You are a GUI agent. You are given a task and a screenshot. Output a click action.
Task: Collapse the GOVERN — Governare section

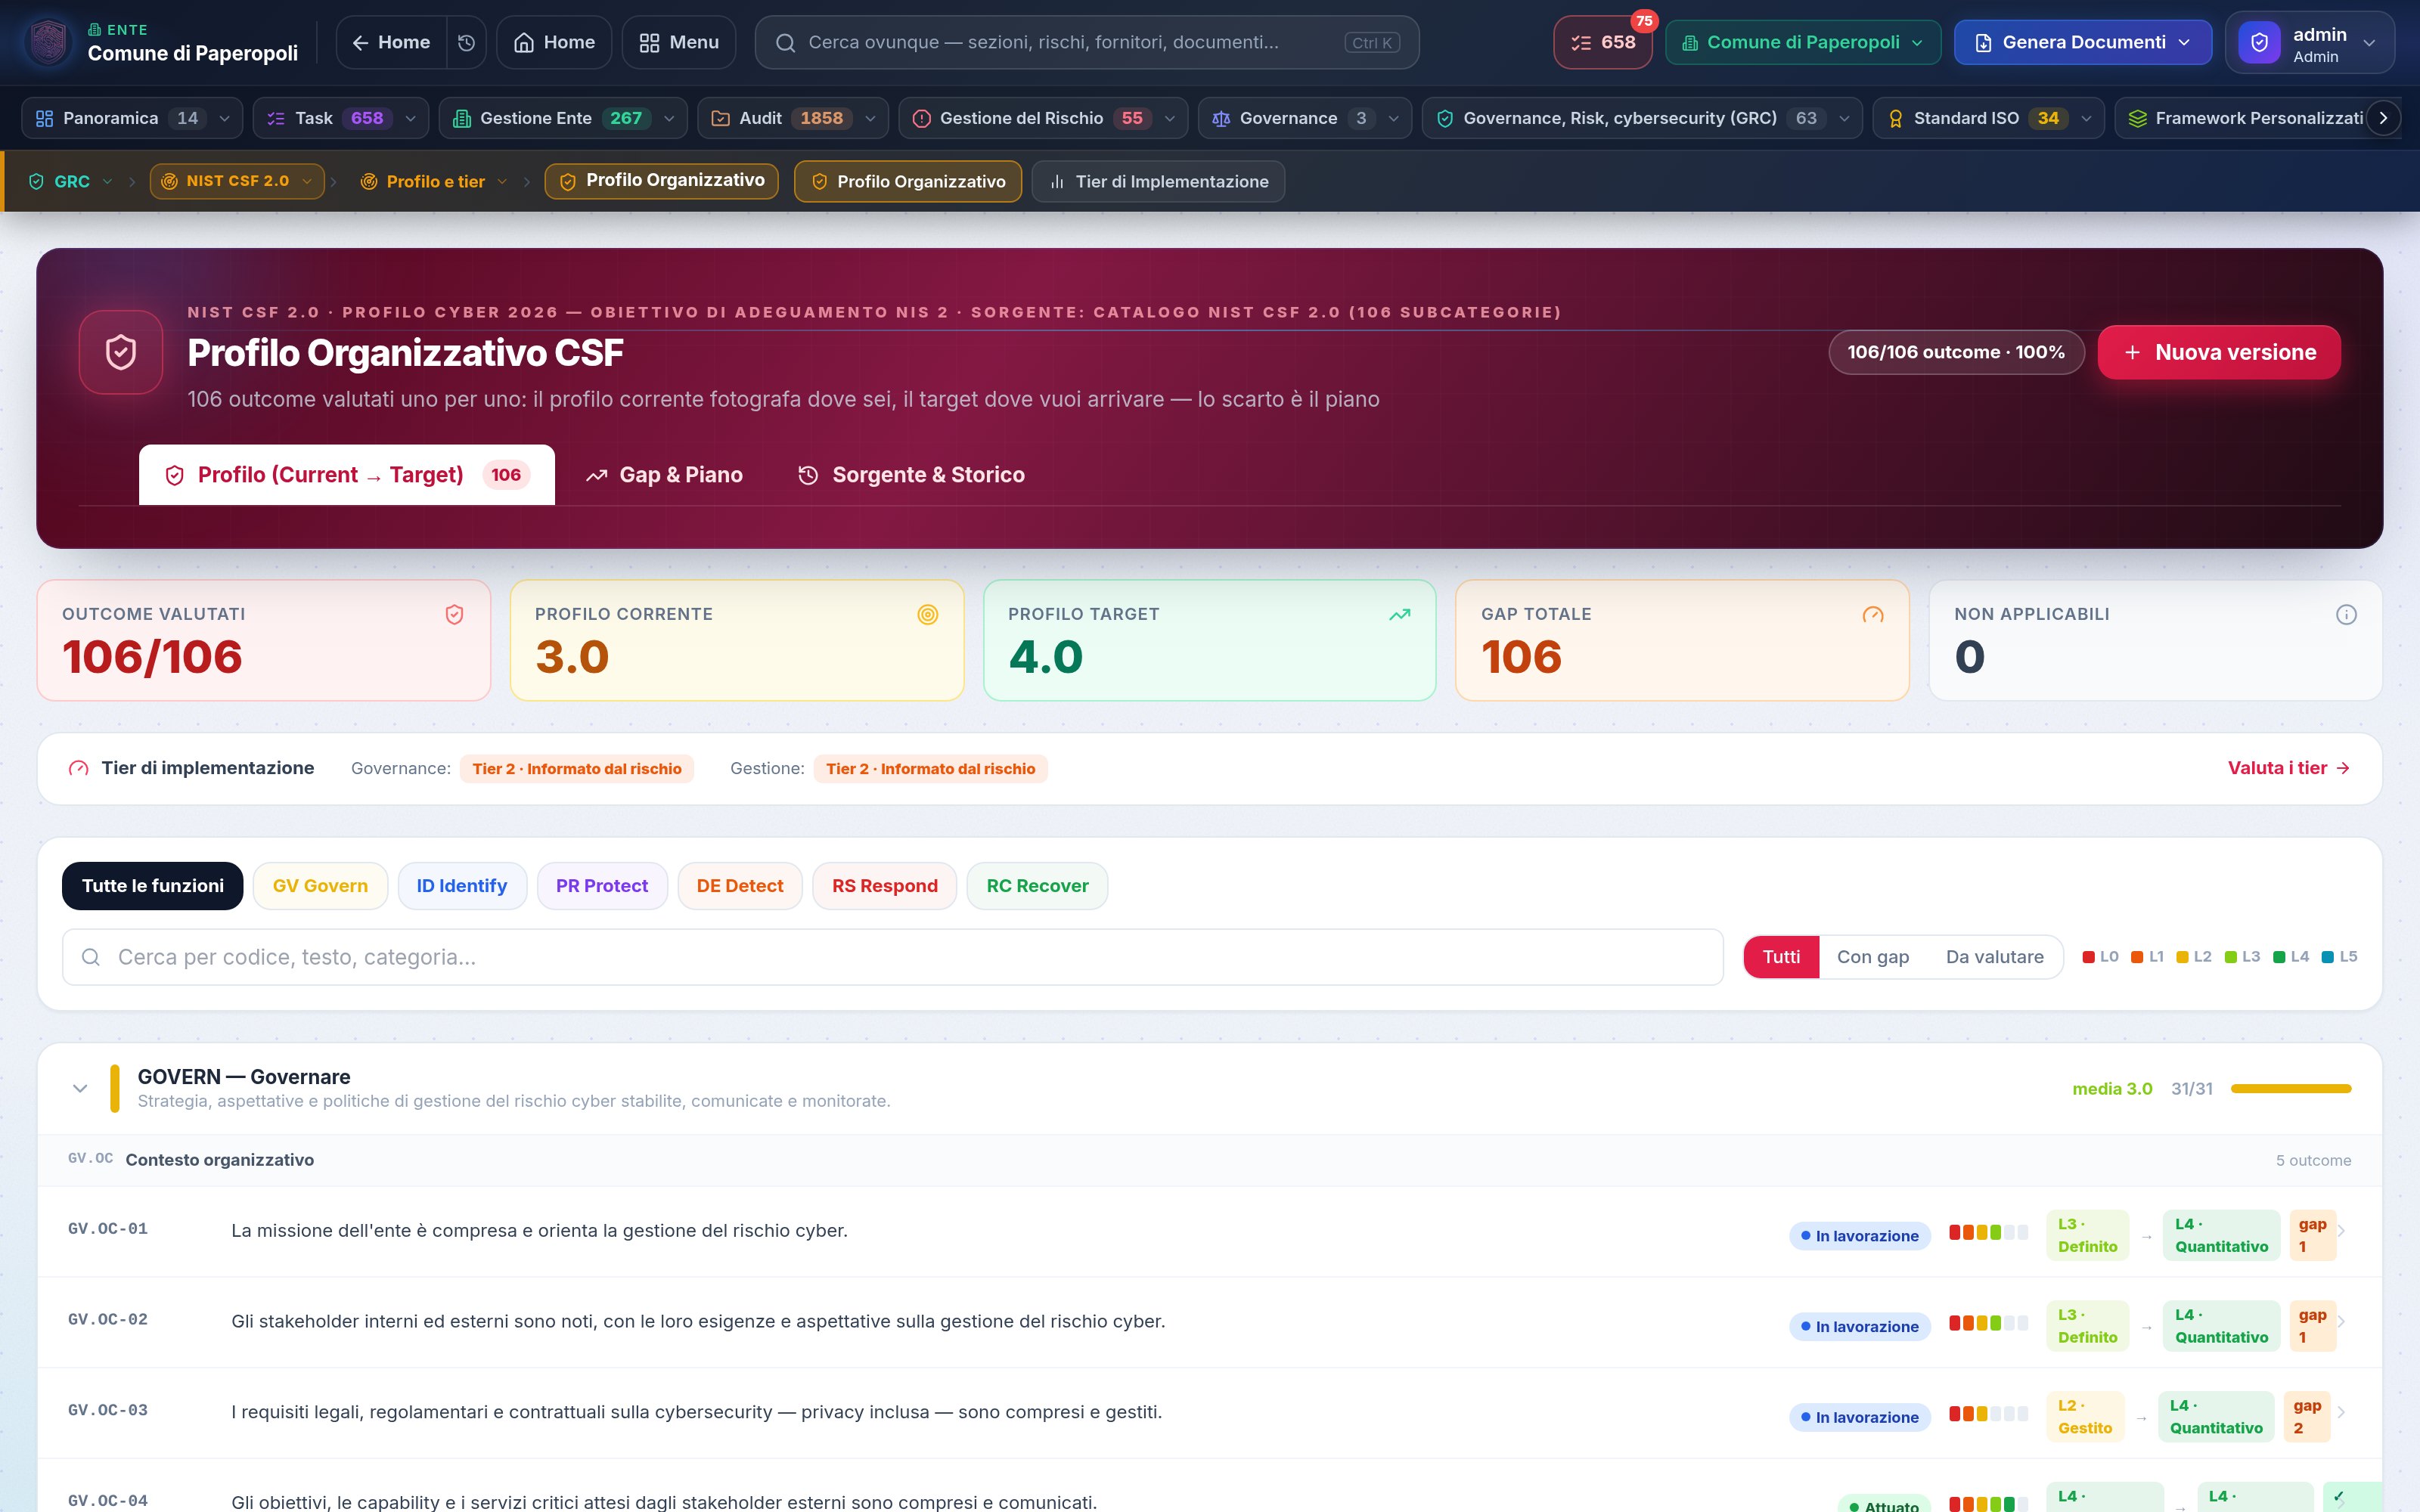coord(80,1088)
